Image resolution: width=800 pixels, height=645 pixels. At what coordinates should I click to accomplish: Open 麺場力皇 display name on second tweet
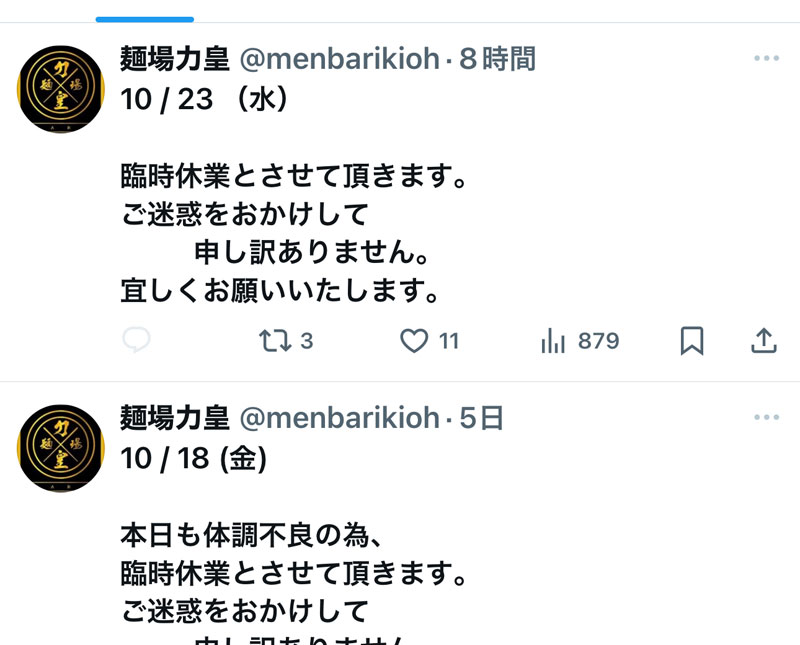[175, 418]
